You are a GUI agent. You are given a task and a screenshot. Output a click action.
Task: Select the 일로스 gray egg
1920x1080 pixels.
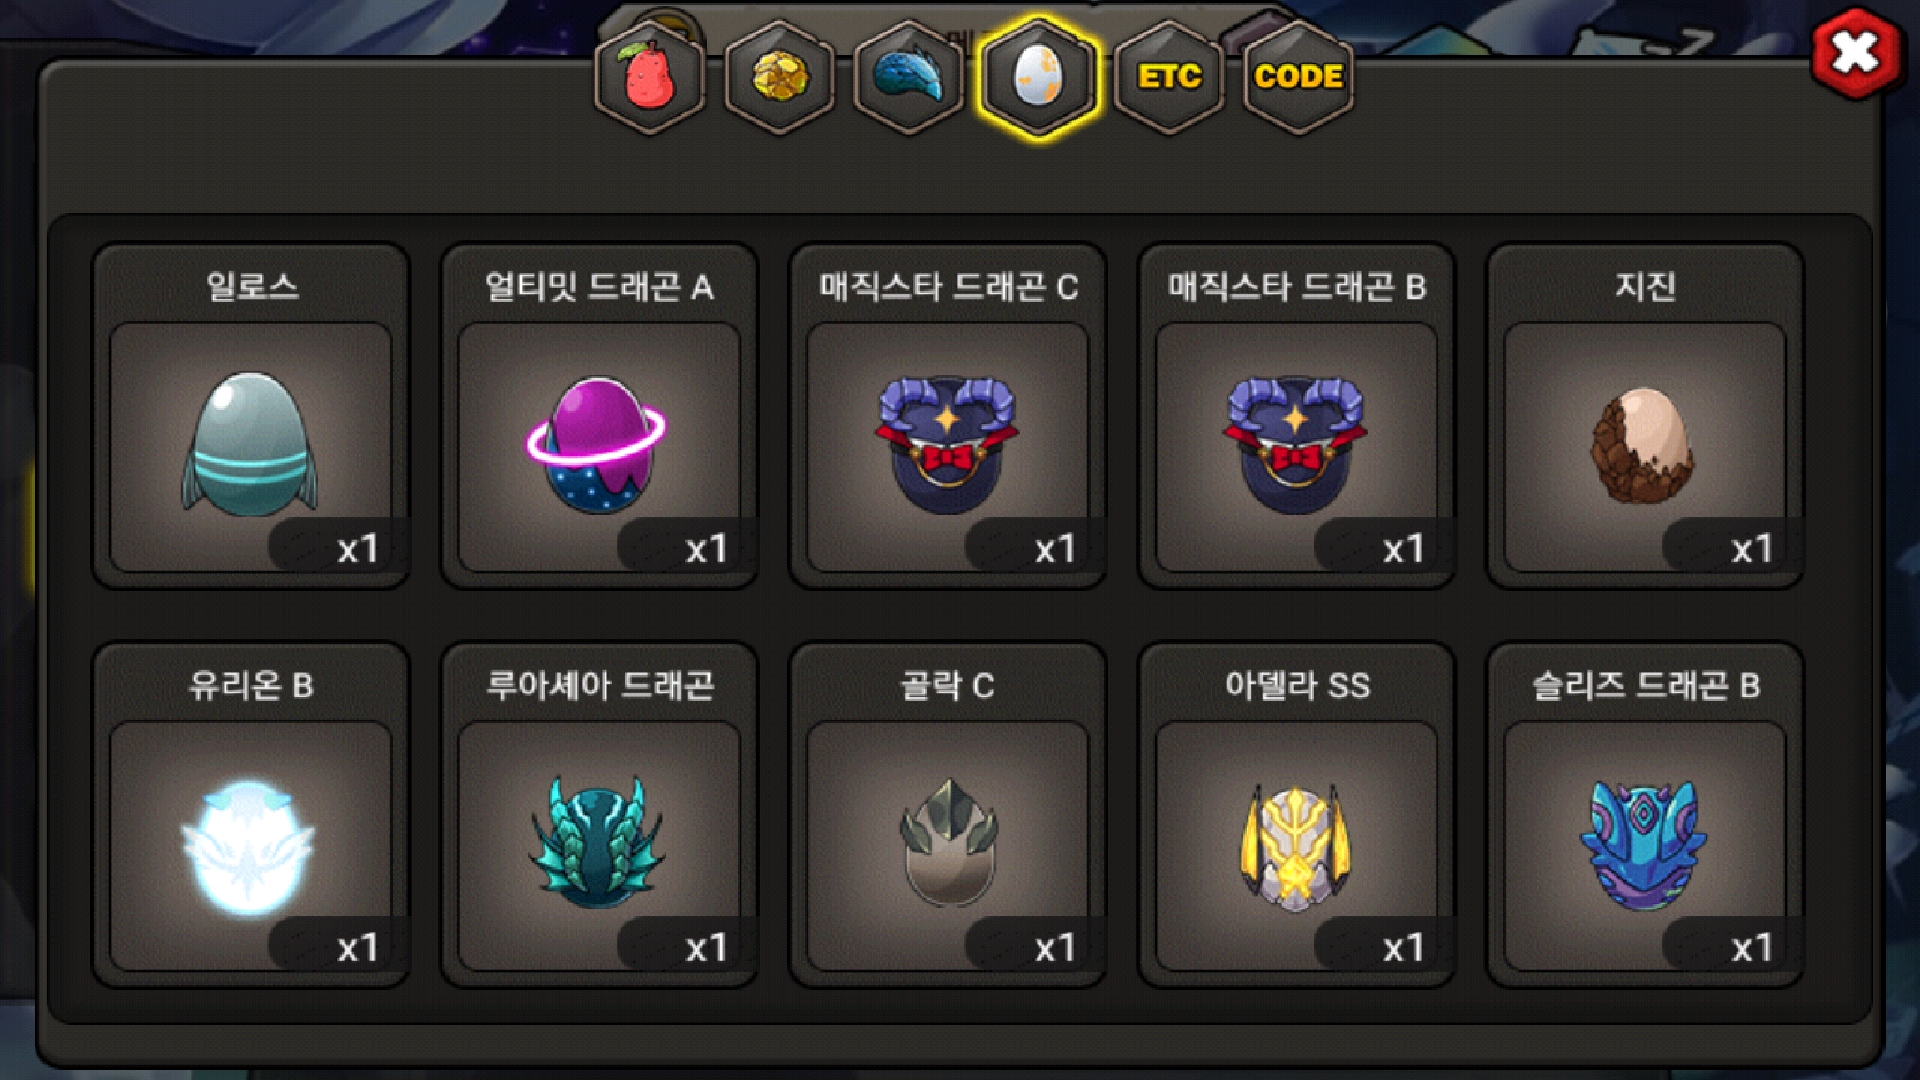pos(250,446)
